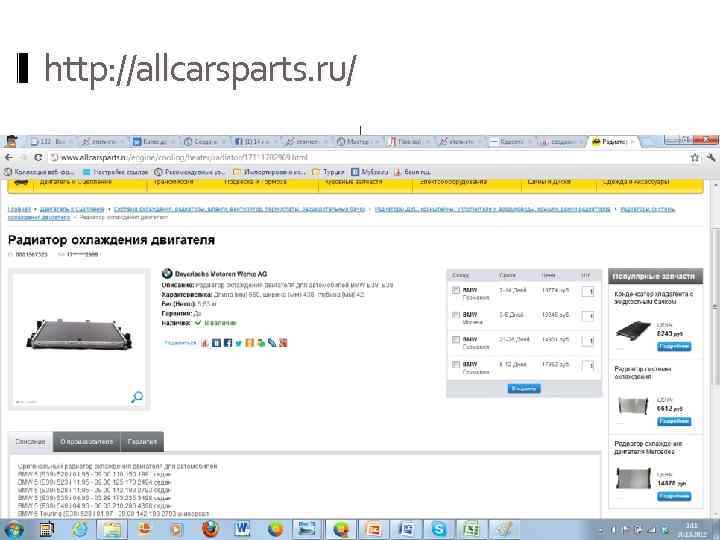Click quantity field of the 14301 руб offer
Image resolution: width=720 pixels, height=540 pixels.
click(588, 341)
